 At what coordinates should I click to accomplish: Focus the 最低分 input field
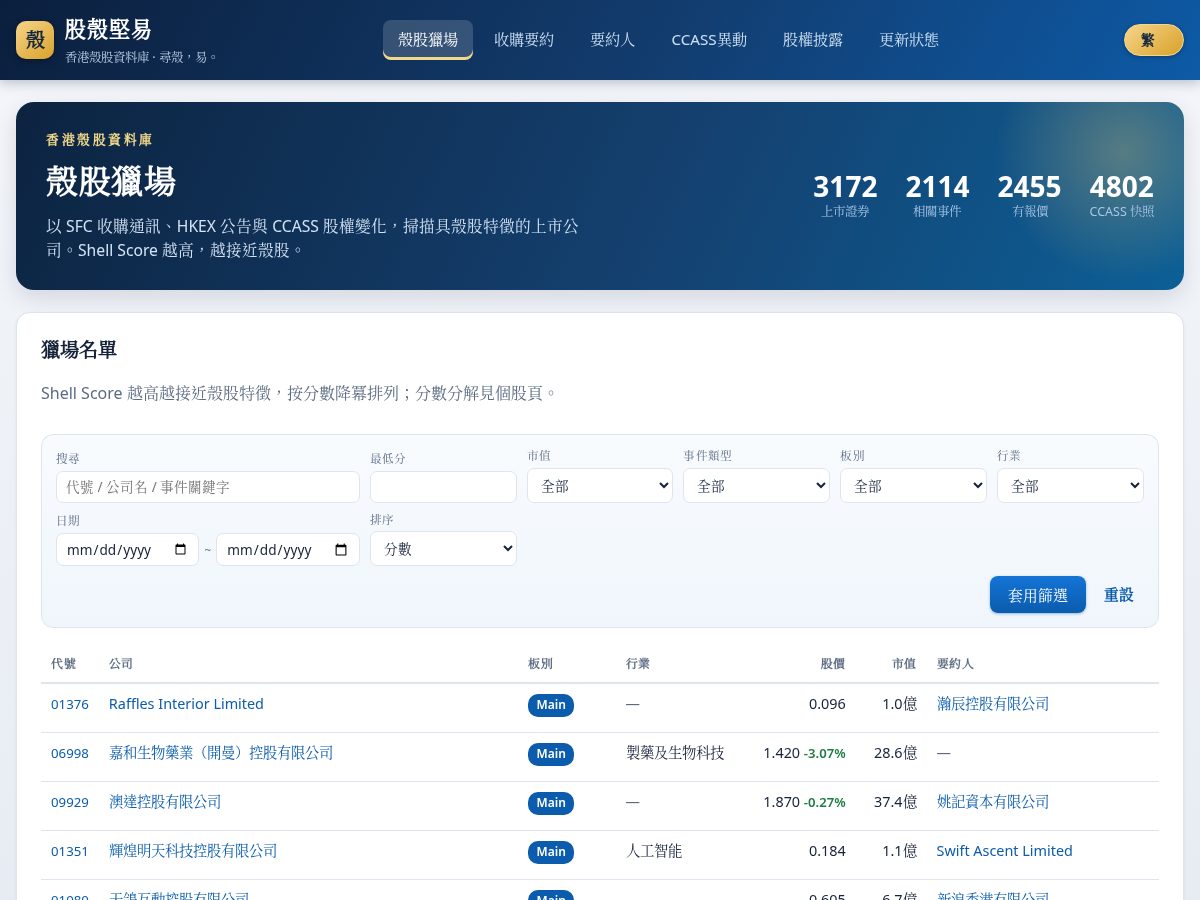pyautogui.click(x=443, y=487)
